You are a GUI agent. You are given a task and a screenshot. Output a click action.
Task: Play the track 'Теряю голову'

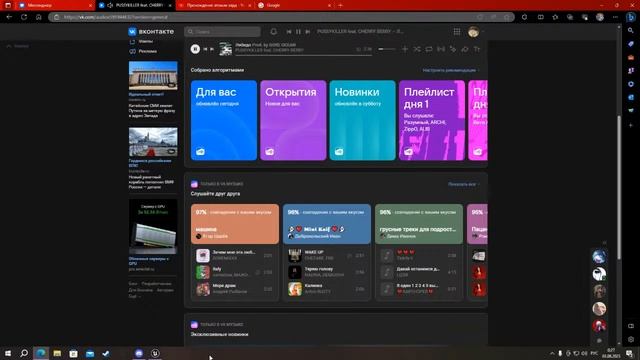pos(327,272)
